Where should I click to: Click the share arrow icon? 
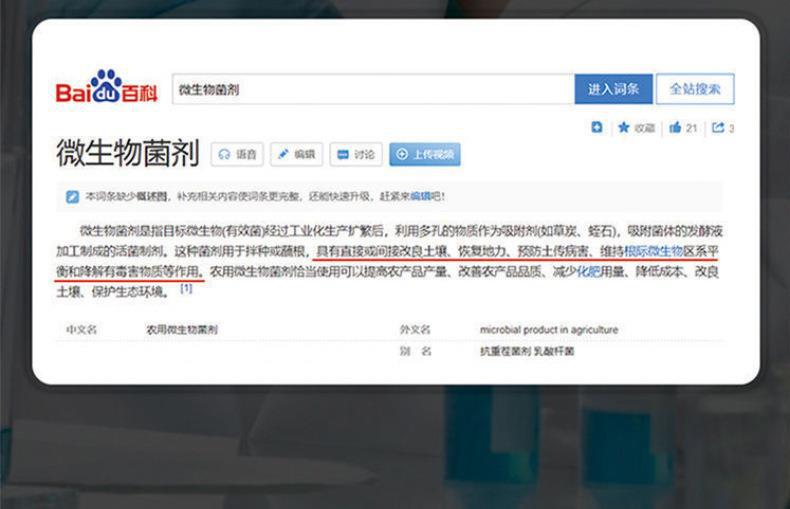point(718,128)
